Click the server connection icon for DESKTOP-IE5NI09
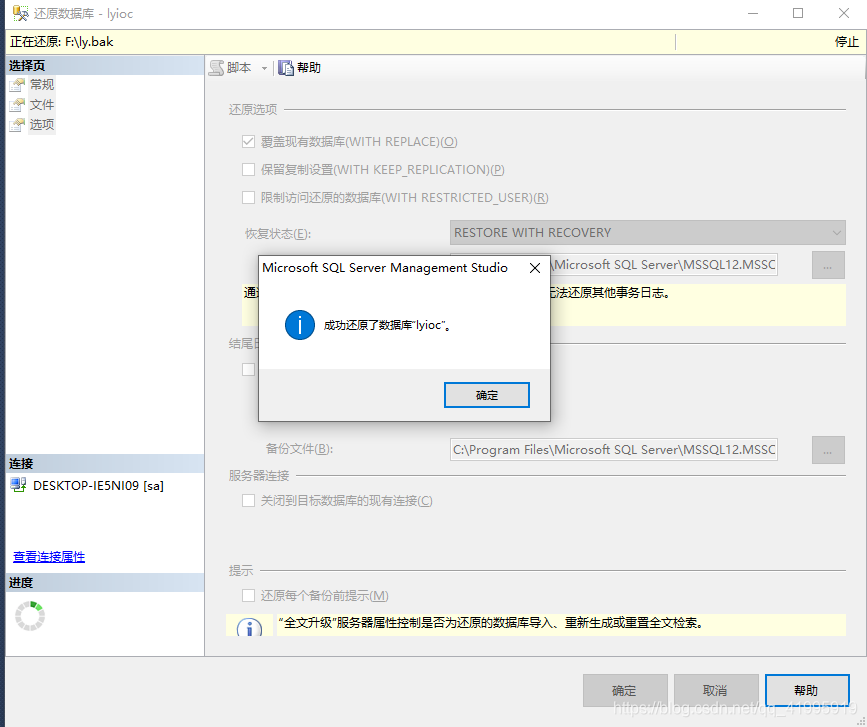867x727 pixels. pyautogui.click(x=17, y=486)
